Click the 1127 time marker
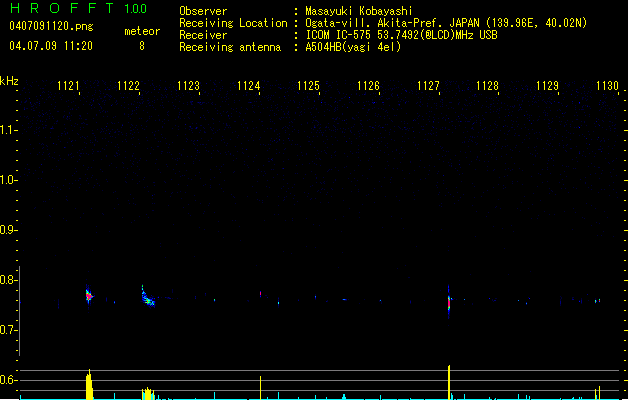629x400 pixels. (428, 86)
